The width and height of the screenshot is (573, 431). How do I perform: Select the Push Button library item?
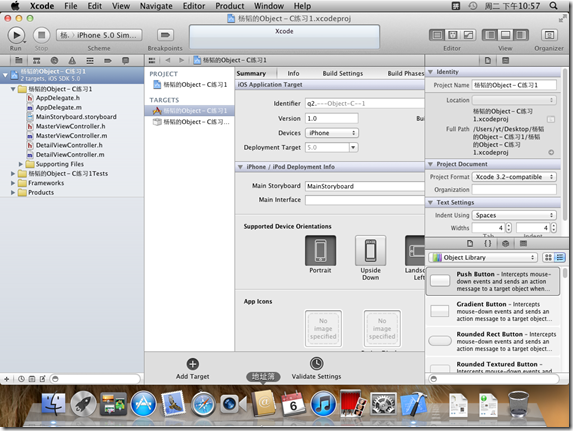493,281
